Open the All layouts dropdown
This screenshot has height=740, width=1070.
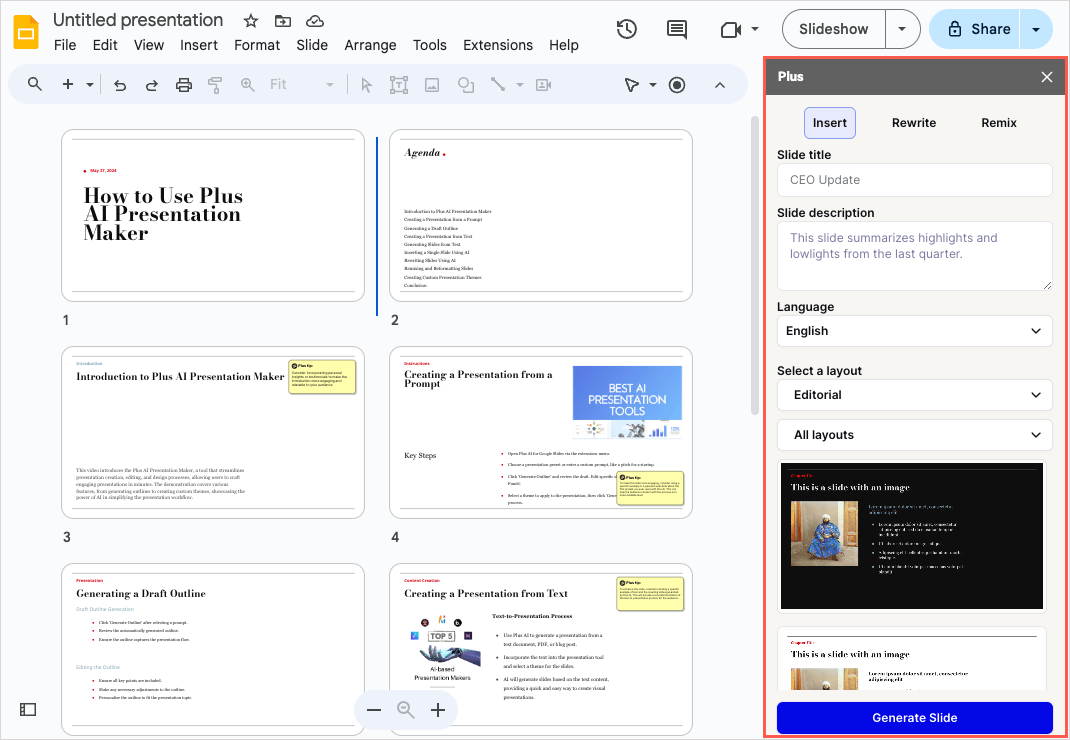[x=914, y=435]
